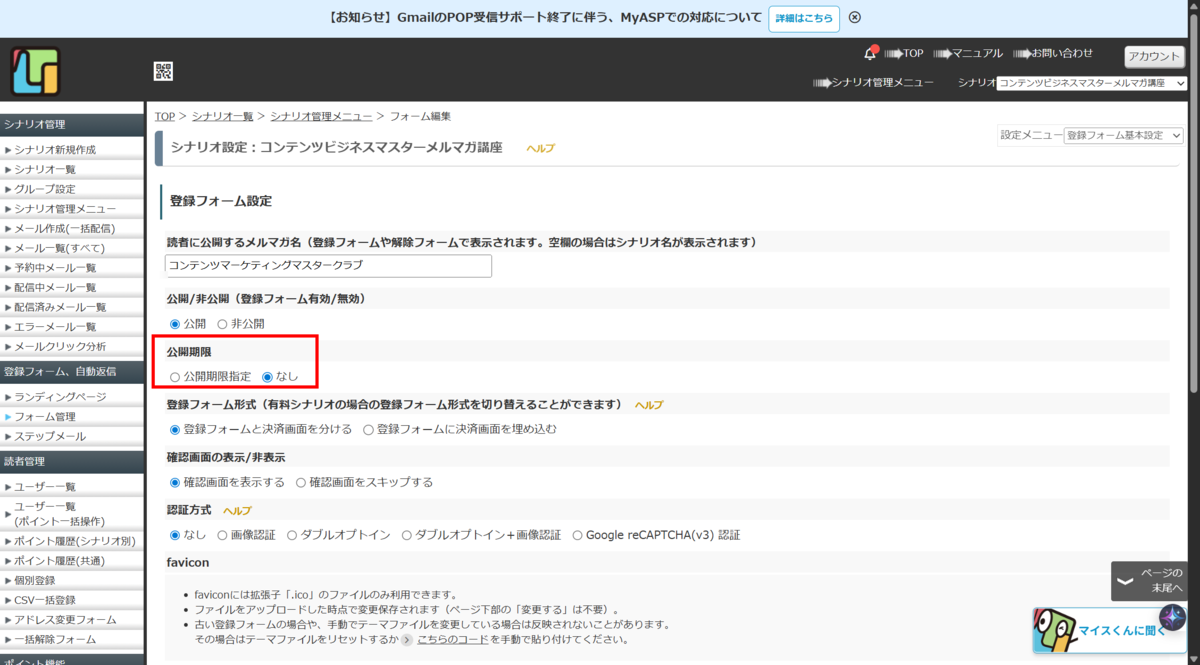
Task: Open ポイント履歴(シナリオ別) in the sidebar
Action: (x=75, y=541)
